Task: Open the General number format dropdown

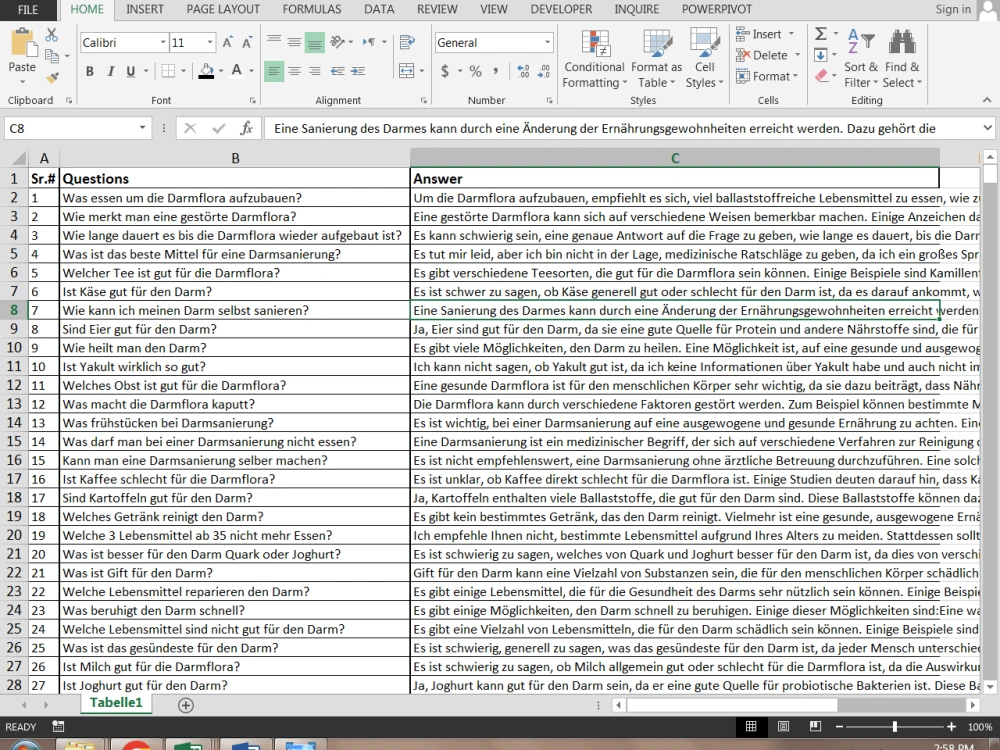Action: click(x=547, y=43)
